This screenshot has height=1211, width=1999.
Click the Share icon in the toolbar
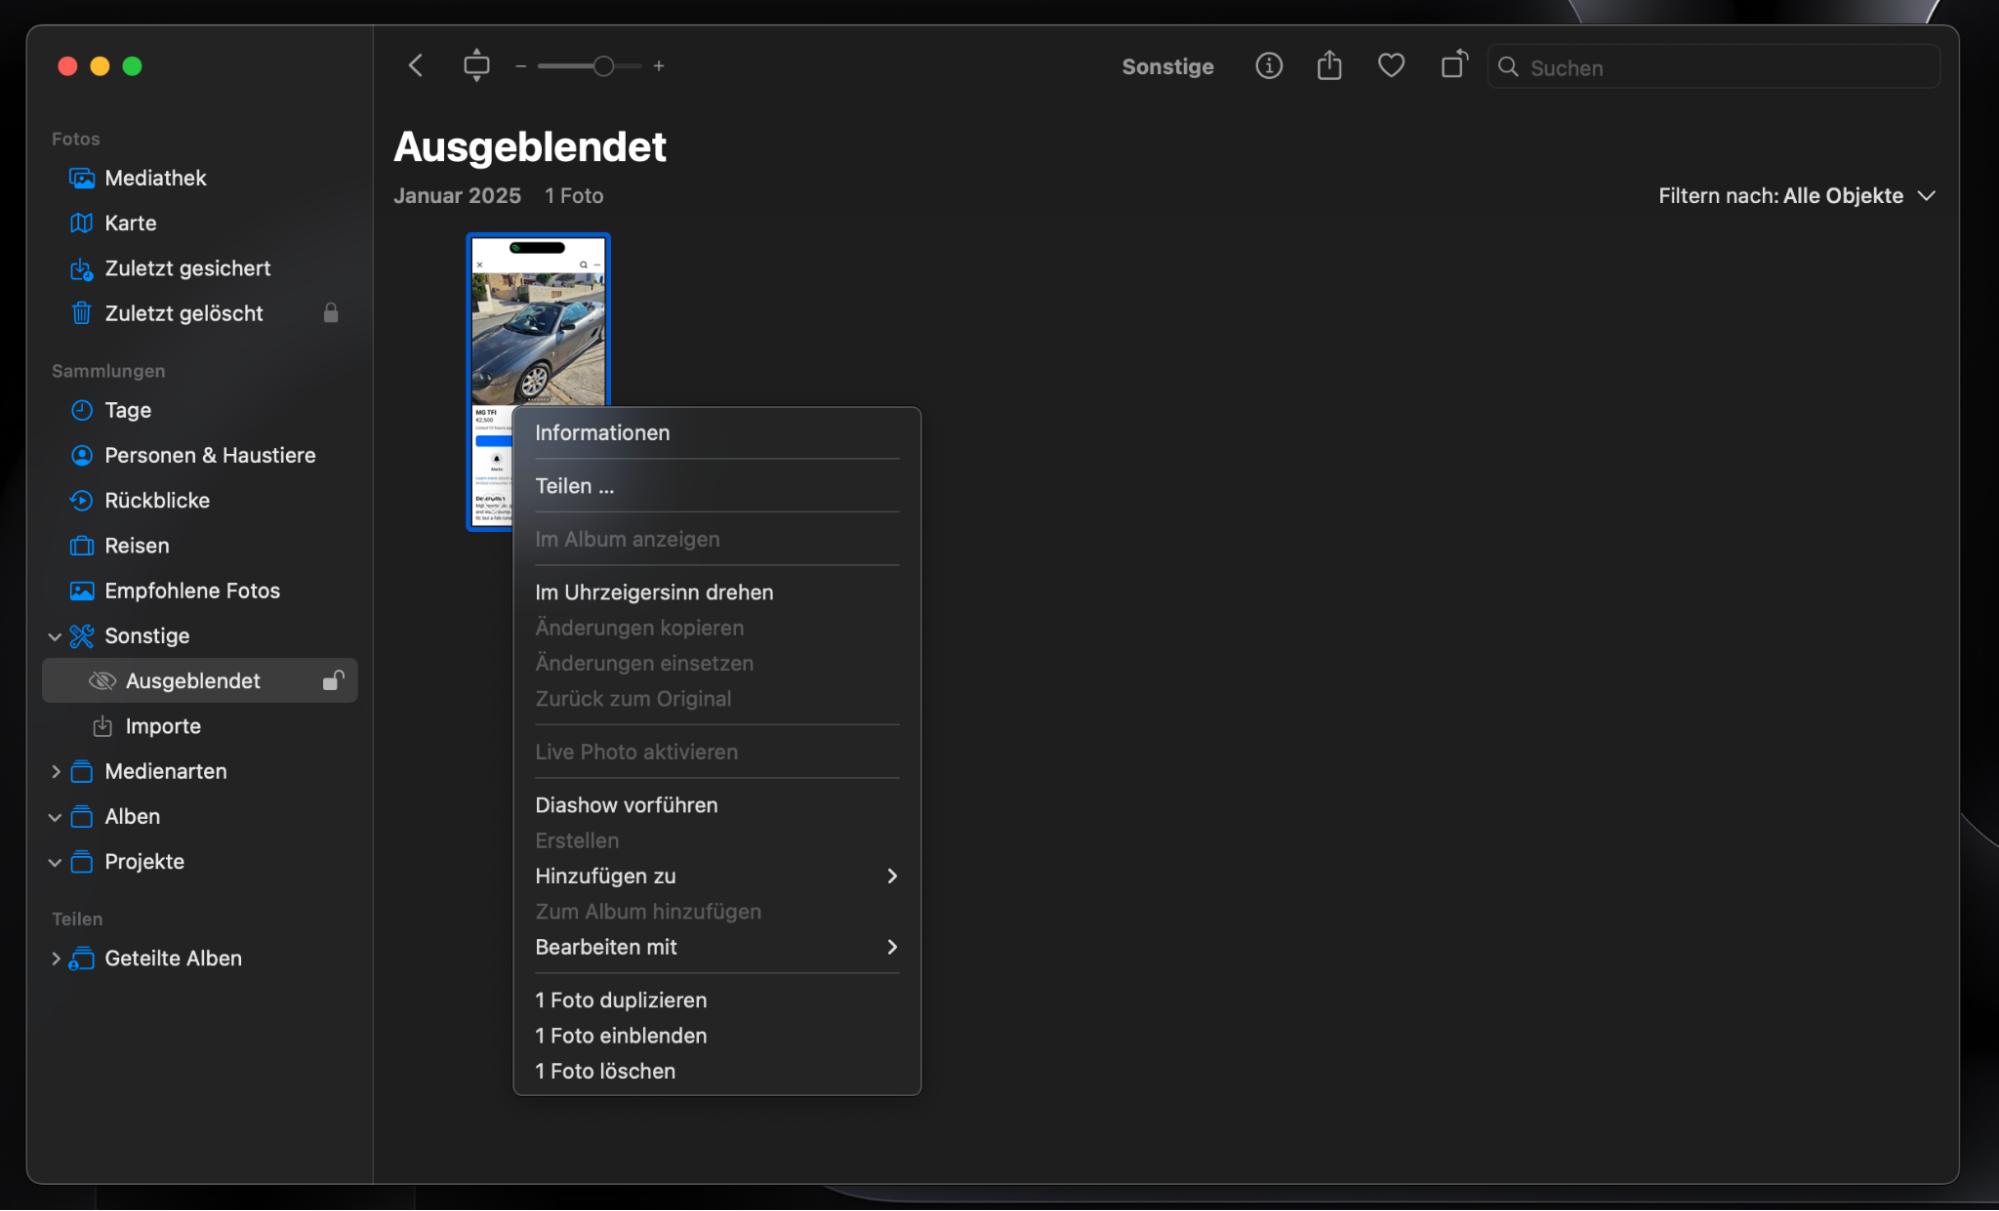(x=1329, y=65)
